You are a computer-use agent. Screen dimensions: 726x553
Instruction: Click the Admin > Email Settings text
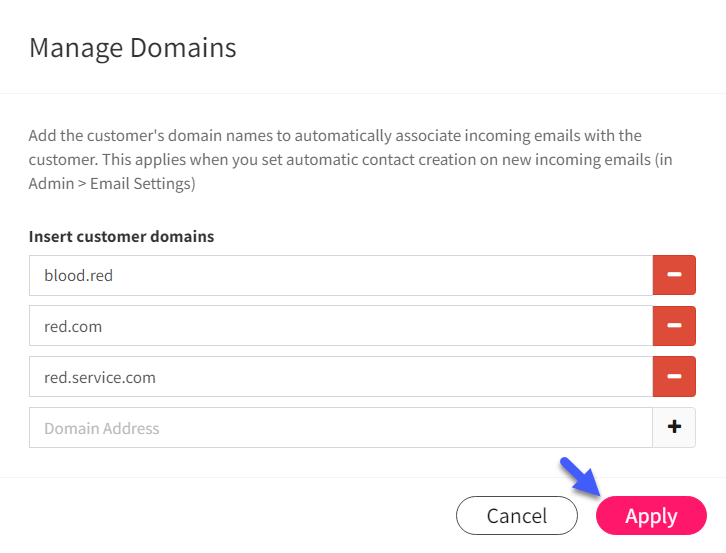click(112, 184)
